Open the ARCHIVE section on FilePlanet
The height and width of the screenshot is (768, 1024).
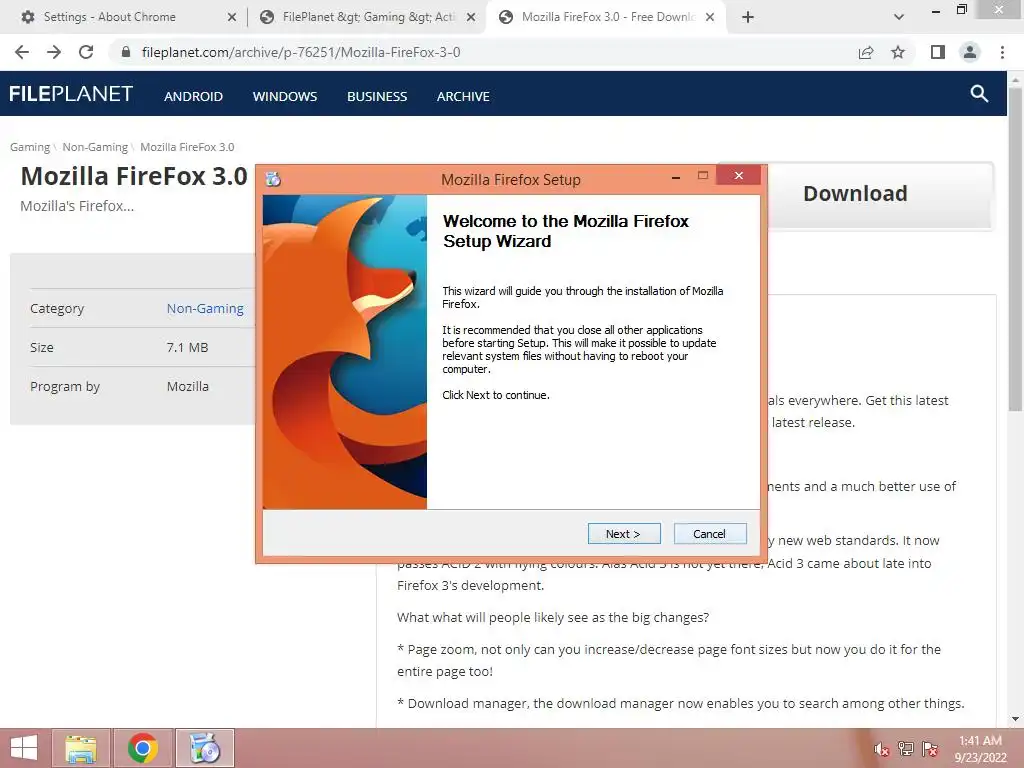click(x=463, y=96)
